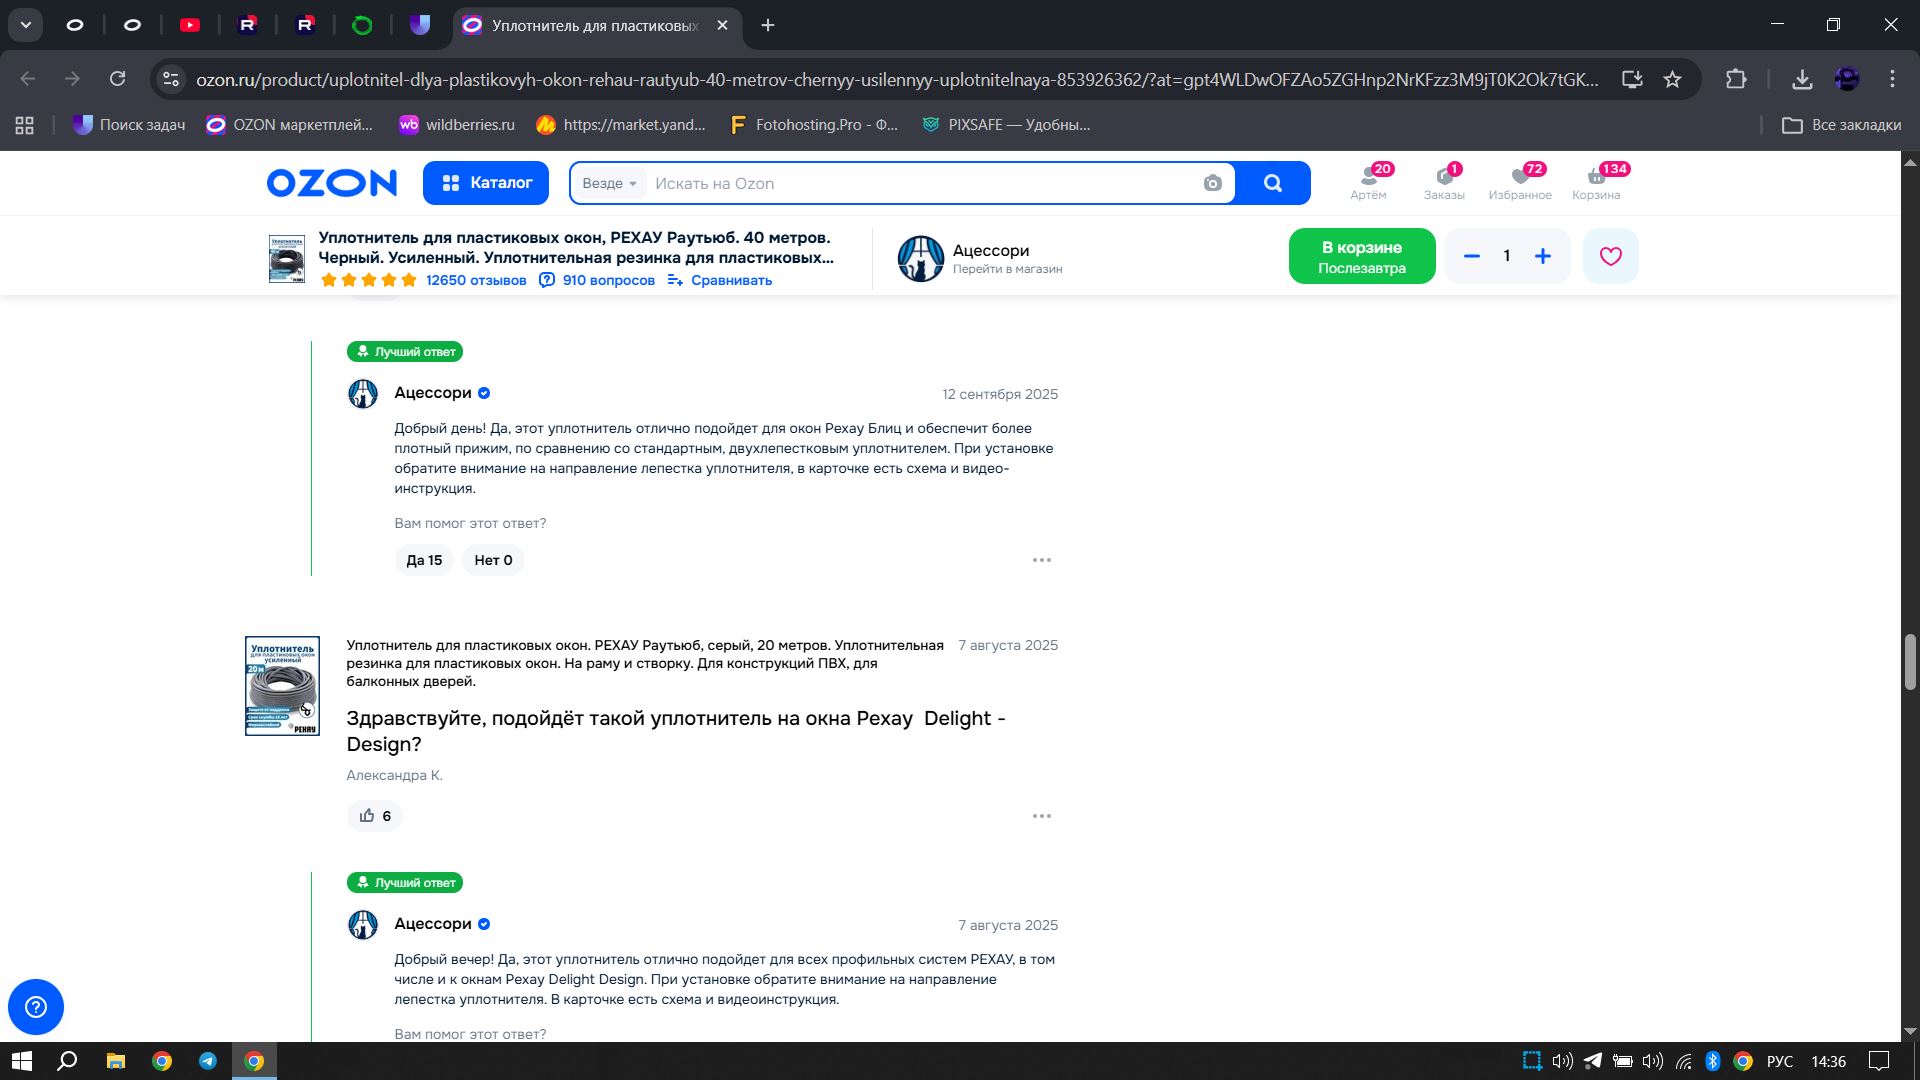Open Избранное favorites in header
The height and width of the screenshot is (1080, 1920).
(1519, 182)
